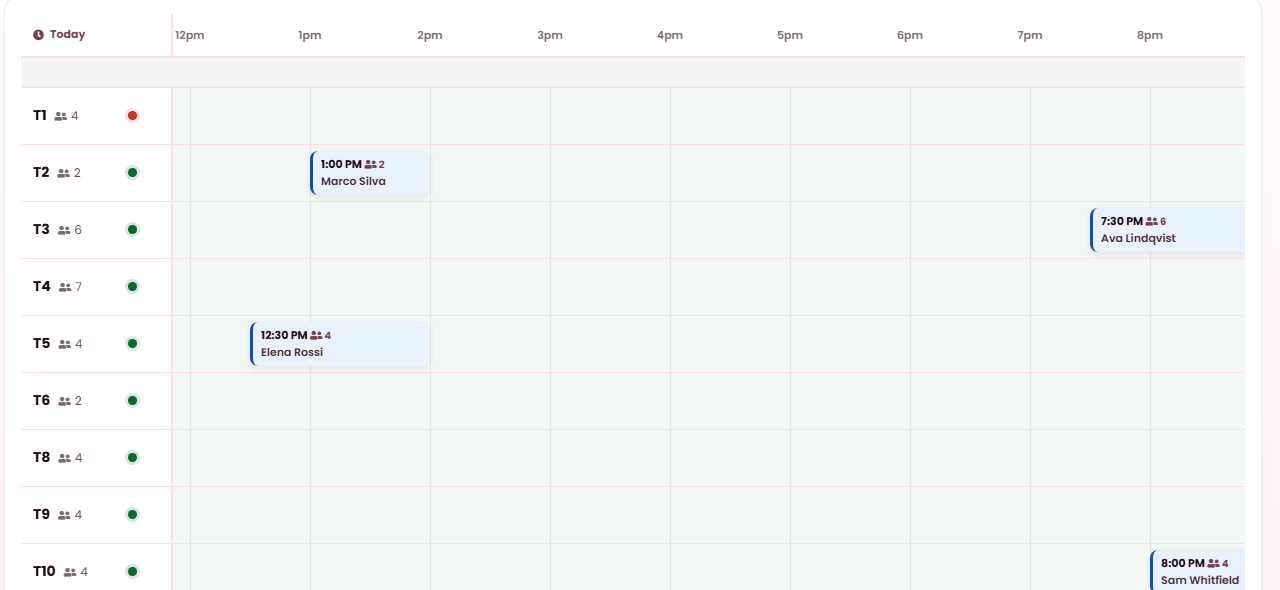Click the Today button
The image size is (1280, 590).
59,34
